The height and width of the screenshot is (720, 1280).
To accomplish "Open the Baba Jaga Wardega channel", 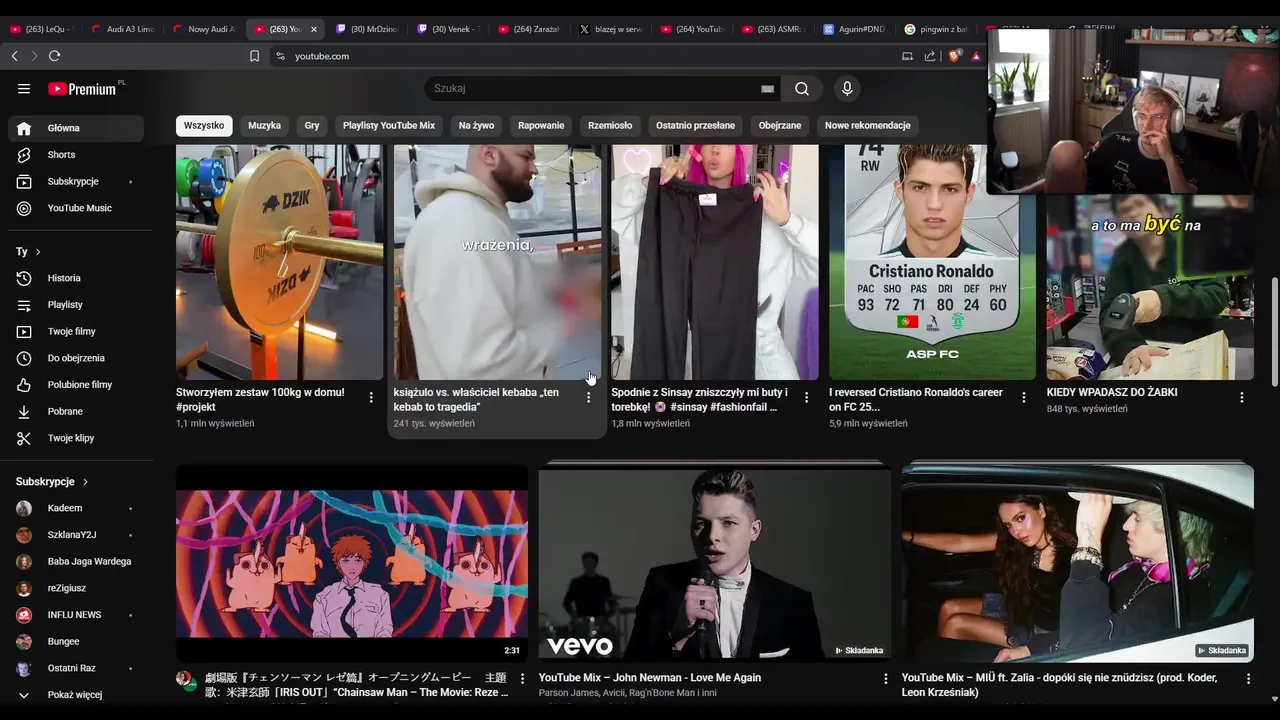I will click(x=76, y=562).
